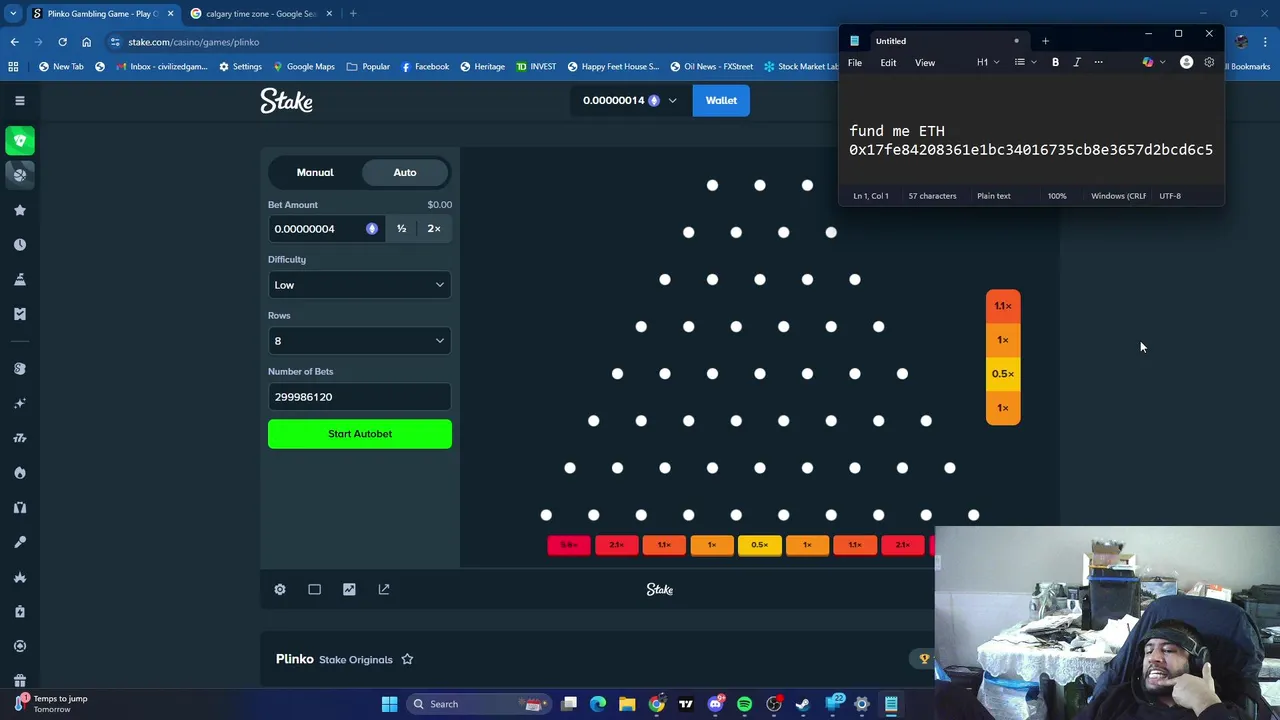Click the yellow 0.5× multiplier slot
The image size is (1280, 720).
(759, 545)
